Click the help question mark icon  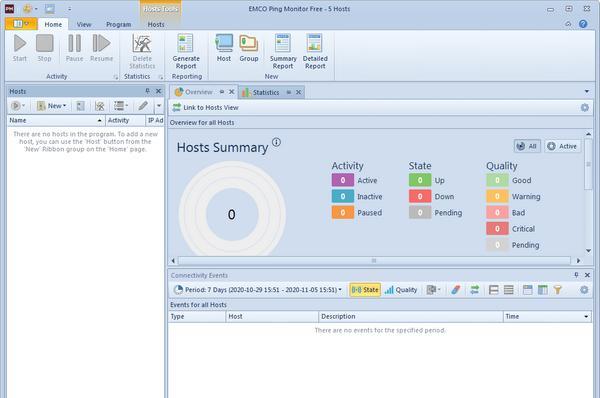(x=583, y=24)
